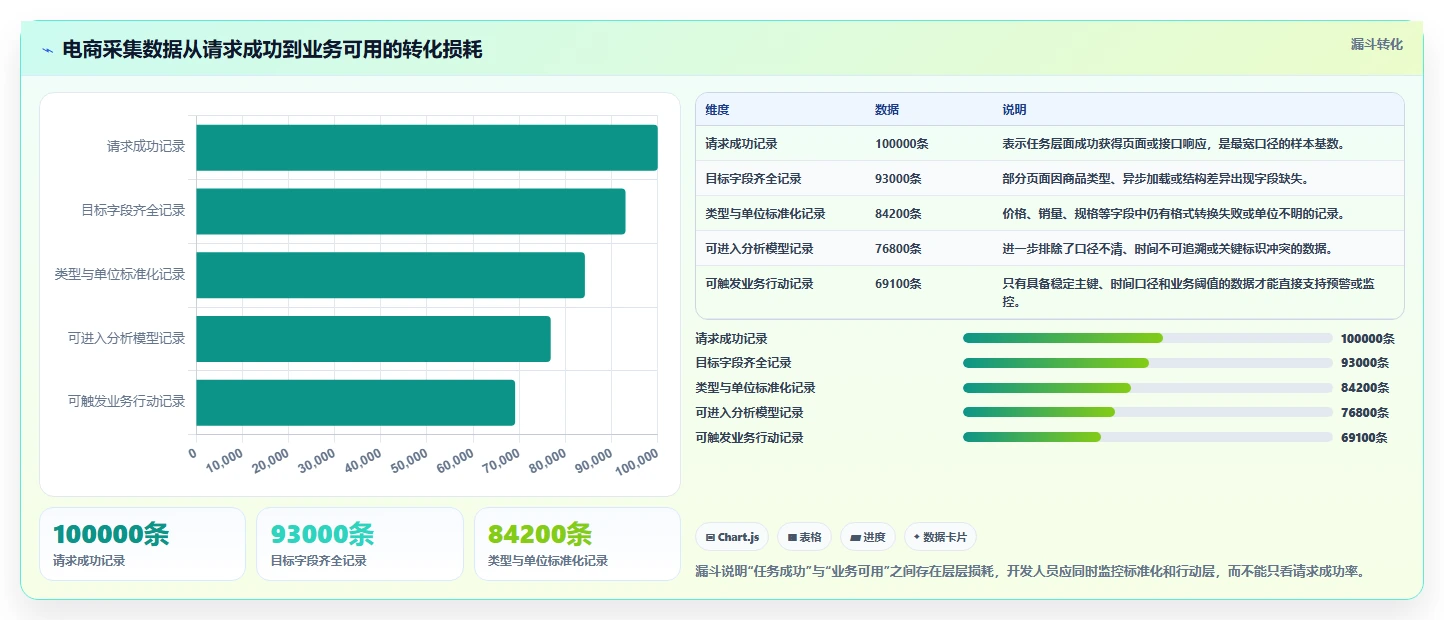Click the 漏斗转化 tag in header
This screenshot has height=620, width=1444.
tap(1376, 44)
